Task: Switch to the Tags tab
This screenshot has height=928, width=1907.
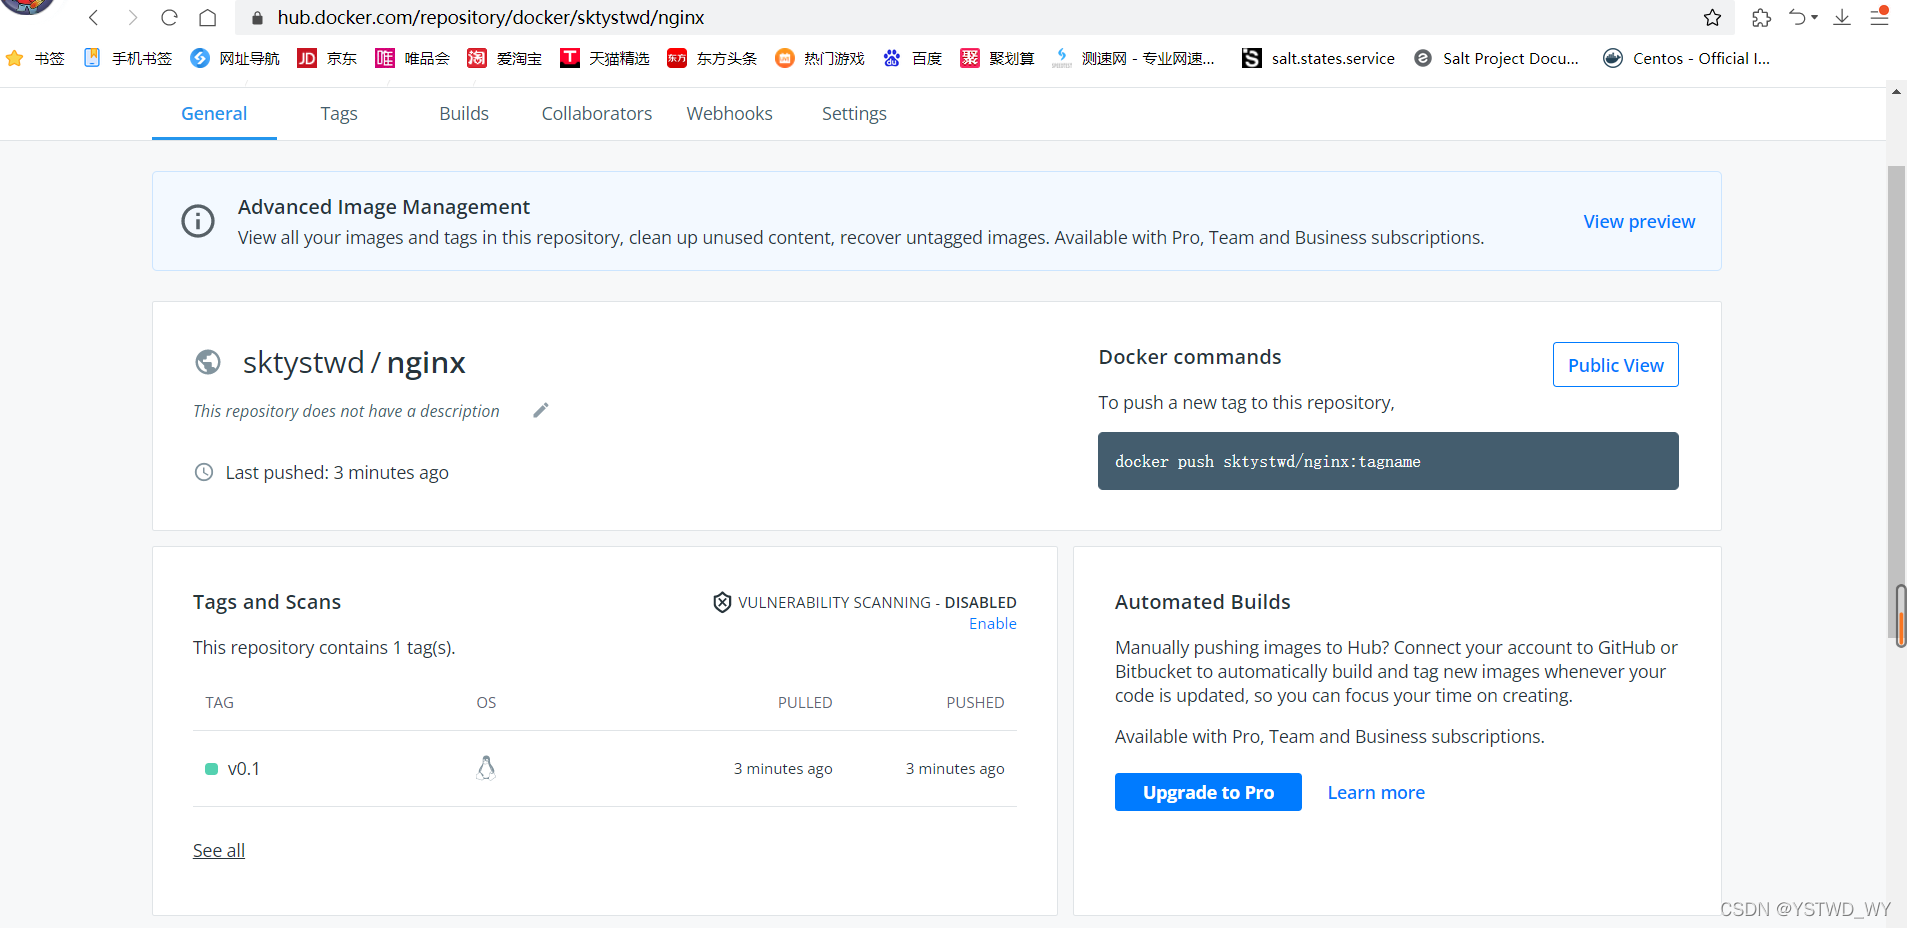Action: (339, 114)
